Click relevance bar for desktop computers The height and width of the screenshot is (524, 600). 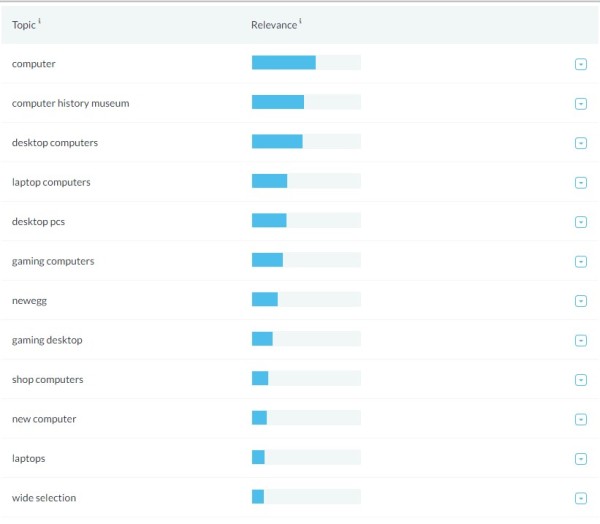[x=306, y=141]
